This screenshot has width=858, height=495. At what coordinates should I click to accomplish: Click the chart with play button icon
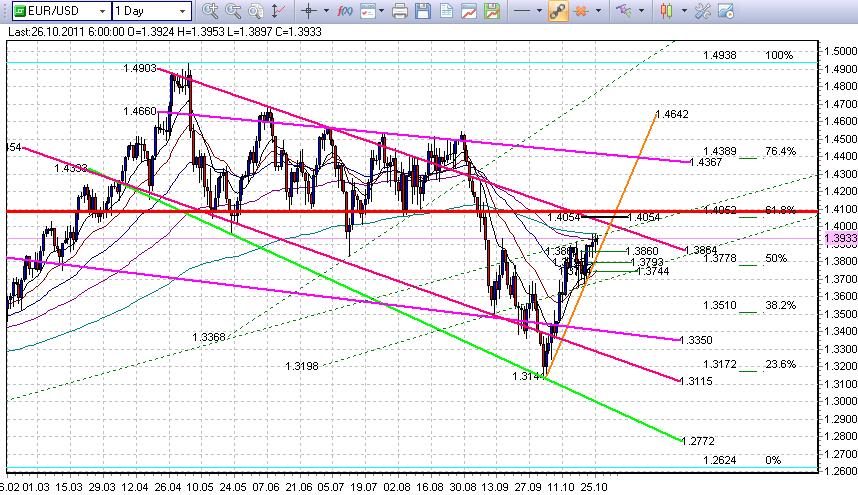point(726,10)
